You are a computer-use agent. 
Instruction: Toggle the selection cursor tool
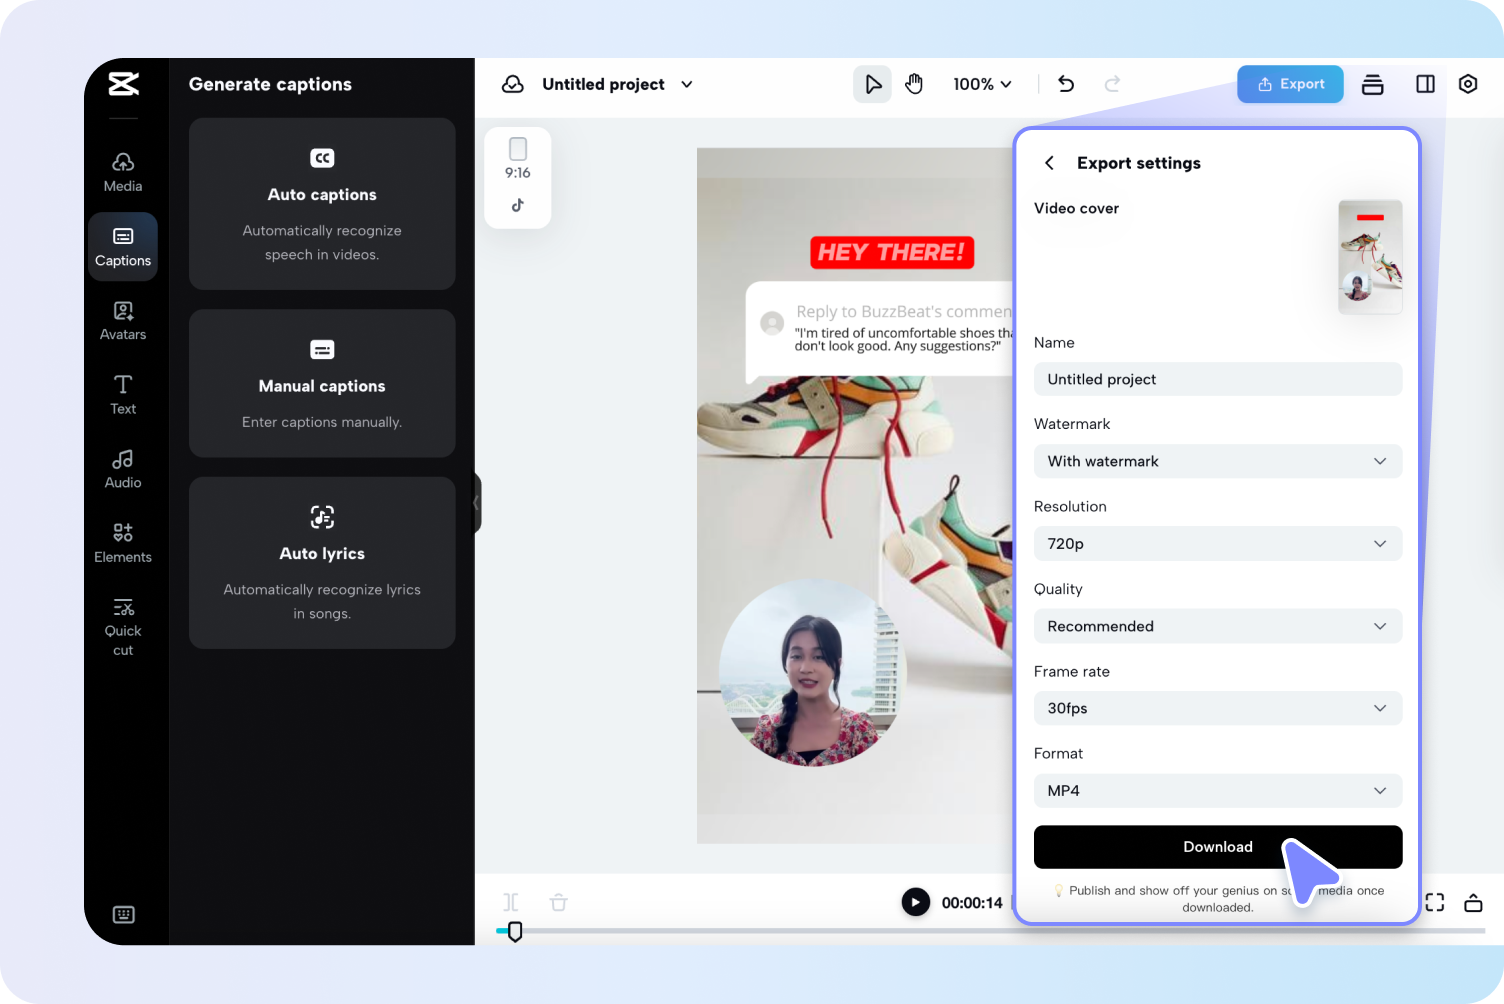coord(871,84)
